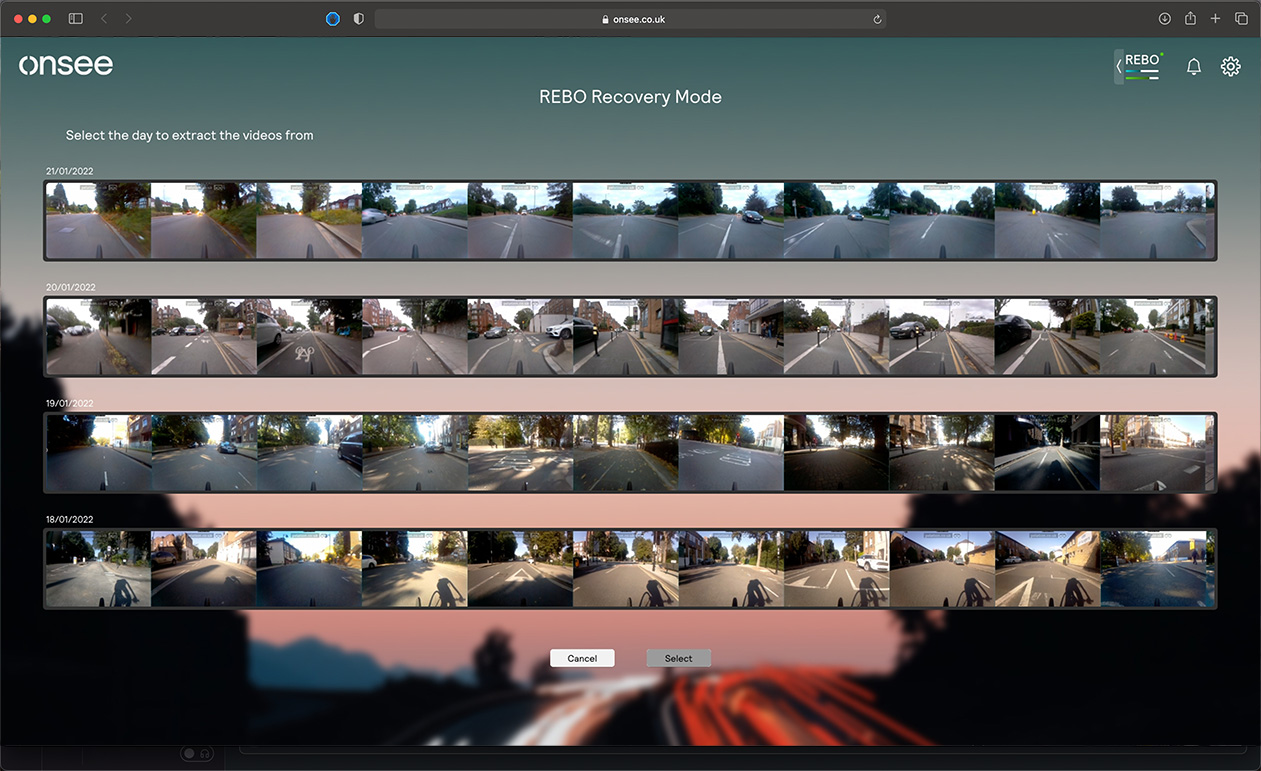Viewport: 1261px width, 771px height.
Task: Toggle the Safari sidebar
Action: 75,18
